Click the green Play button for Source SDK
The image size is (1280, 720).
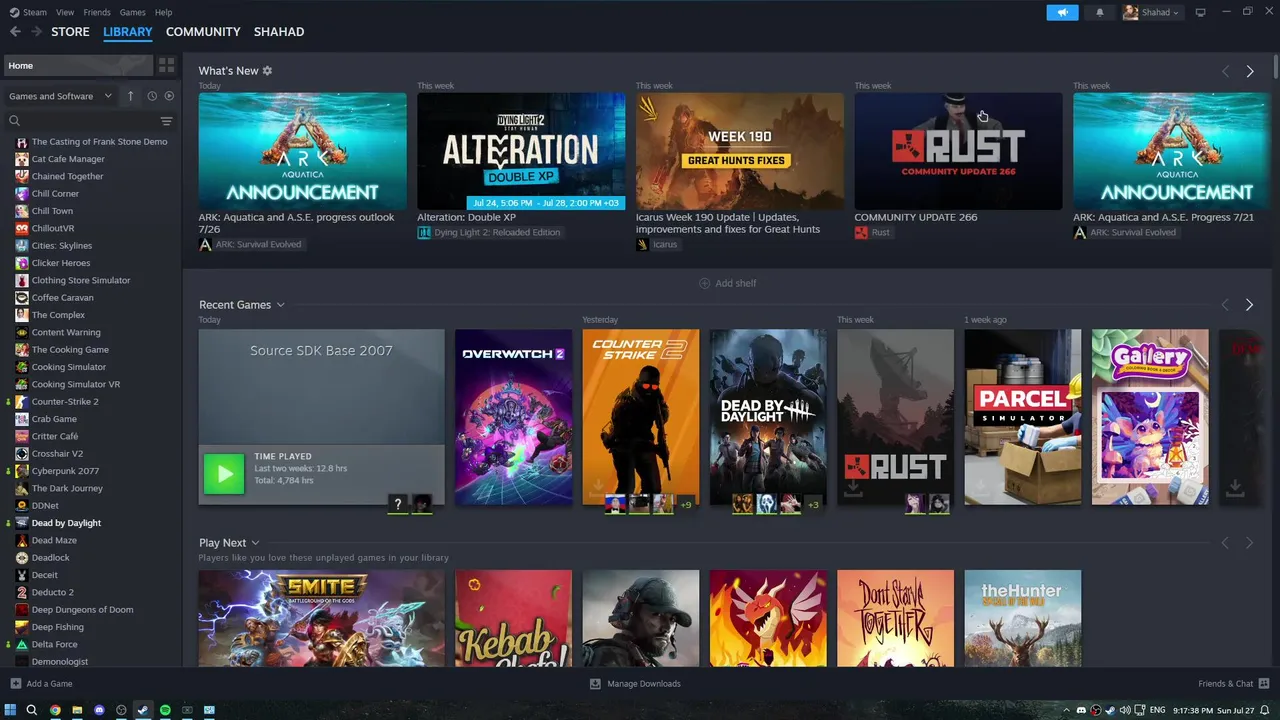pyautogui.click(x=223, y=474)
